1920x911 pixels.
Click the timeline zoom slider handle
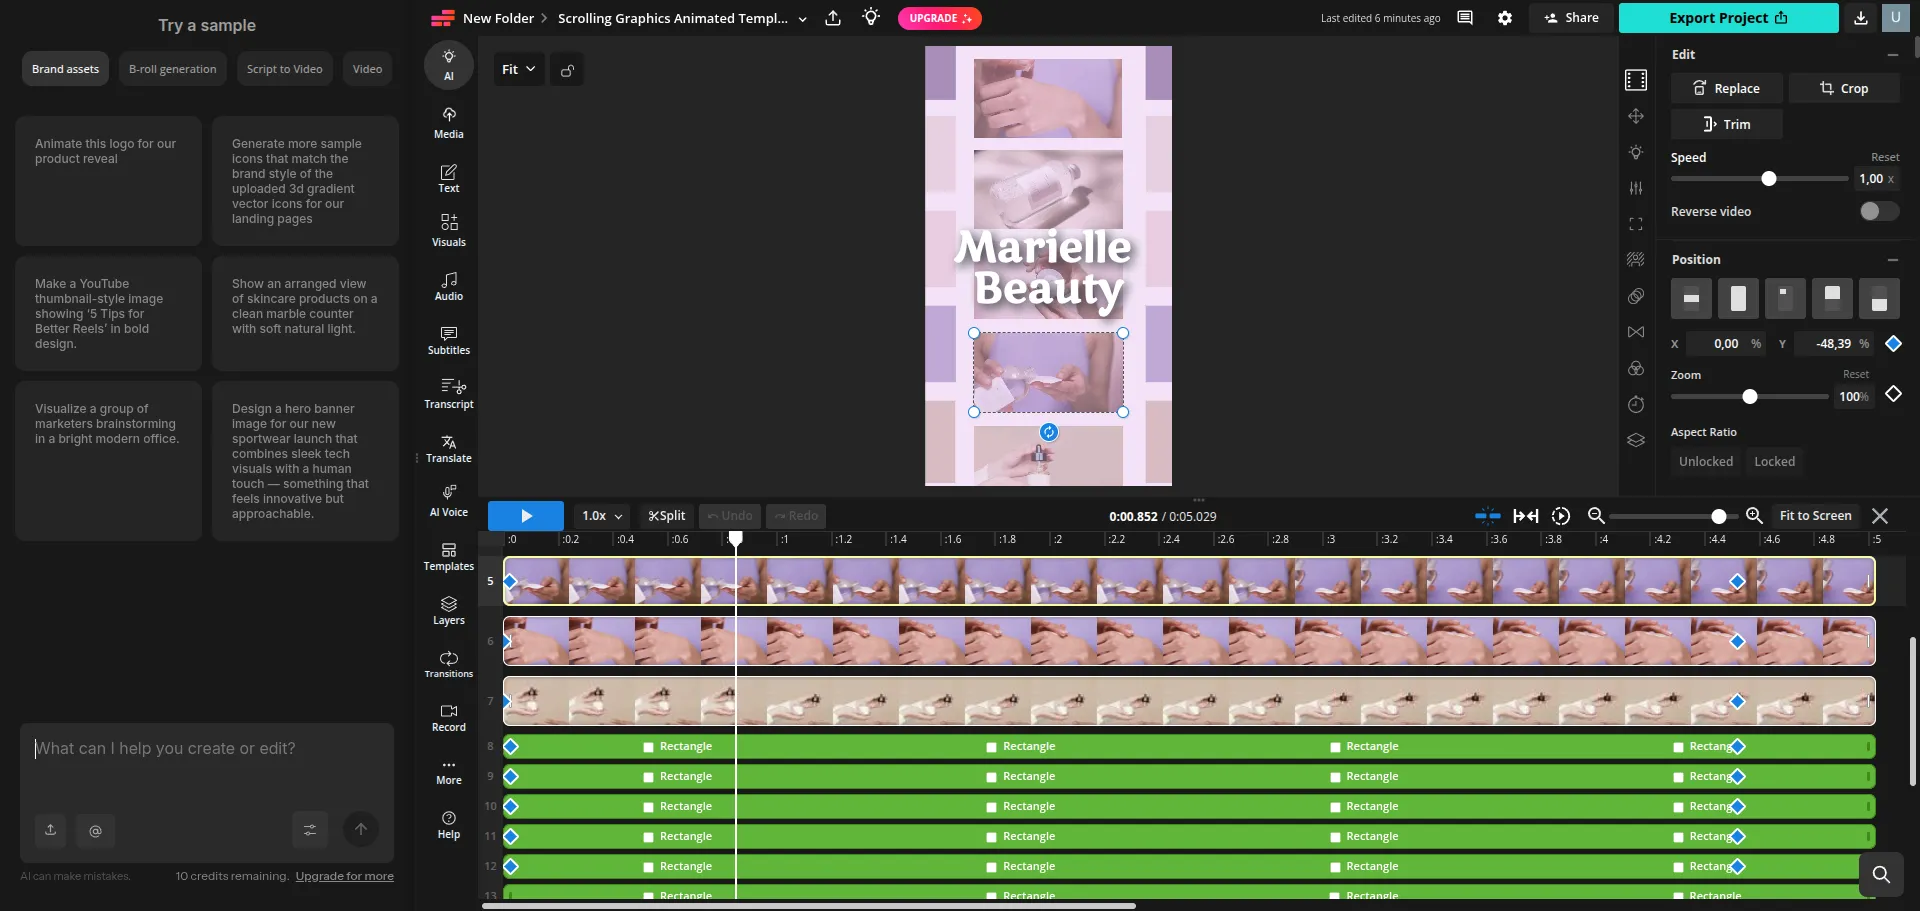point(1718,516)
